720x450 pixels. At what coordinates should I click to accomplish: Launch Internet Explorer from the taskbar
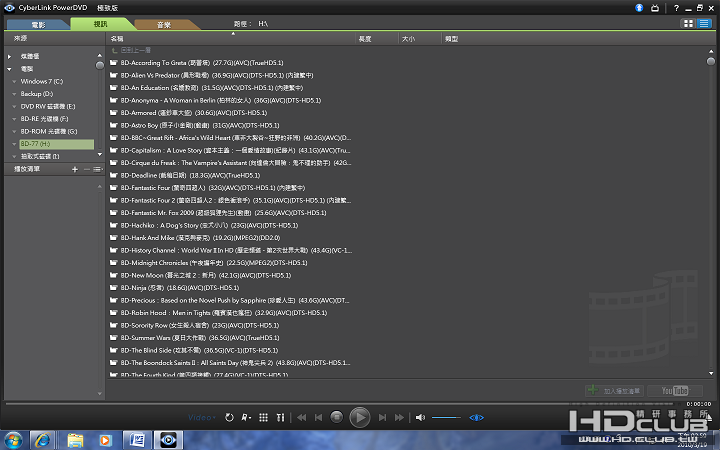(43, 440)
